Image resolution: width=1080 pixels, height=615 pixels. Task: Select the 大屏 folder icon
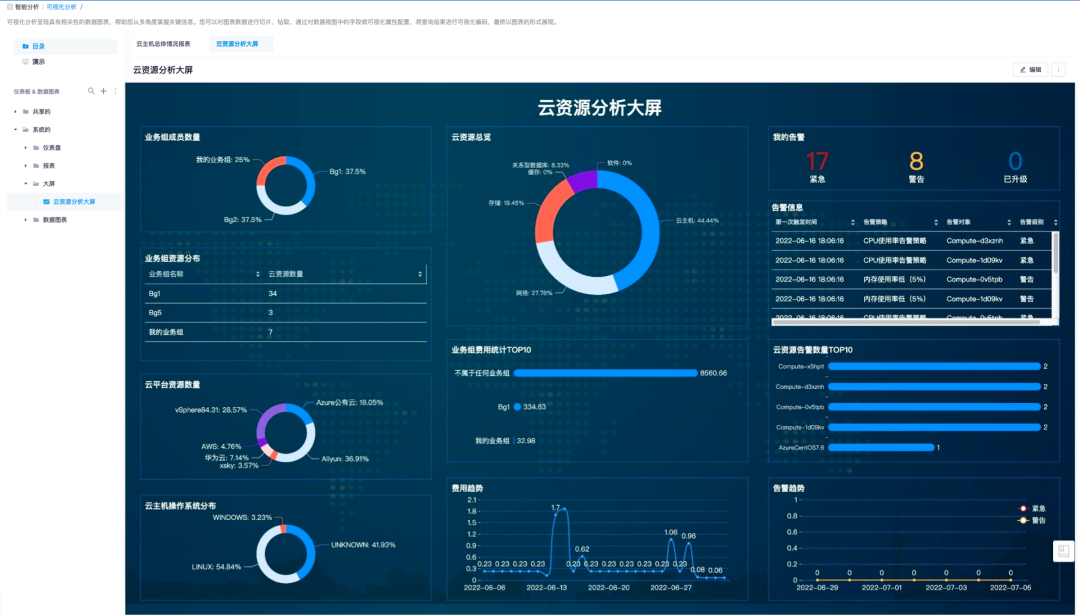(x=36, y=184)
